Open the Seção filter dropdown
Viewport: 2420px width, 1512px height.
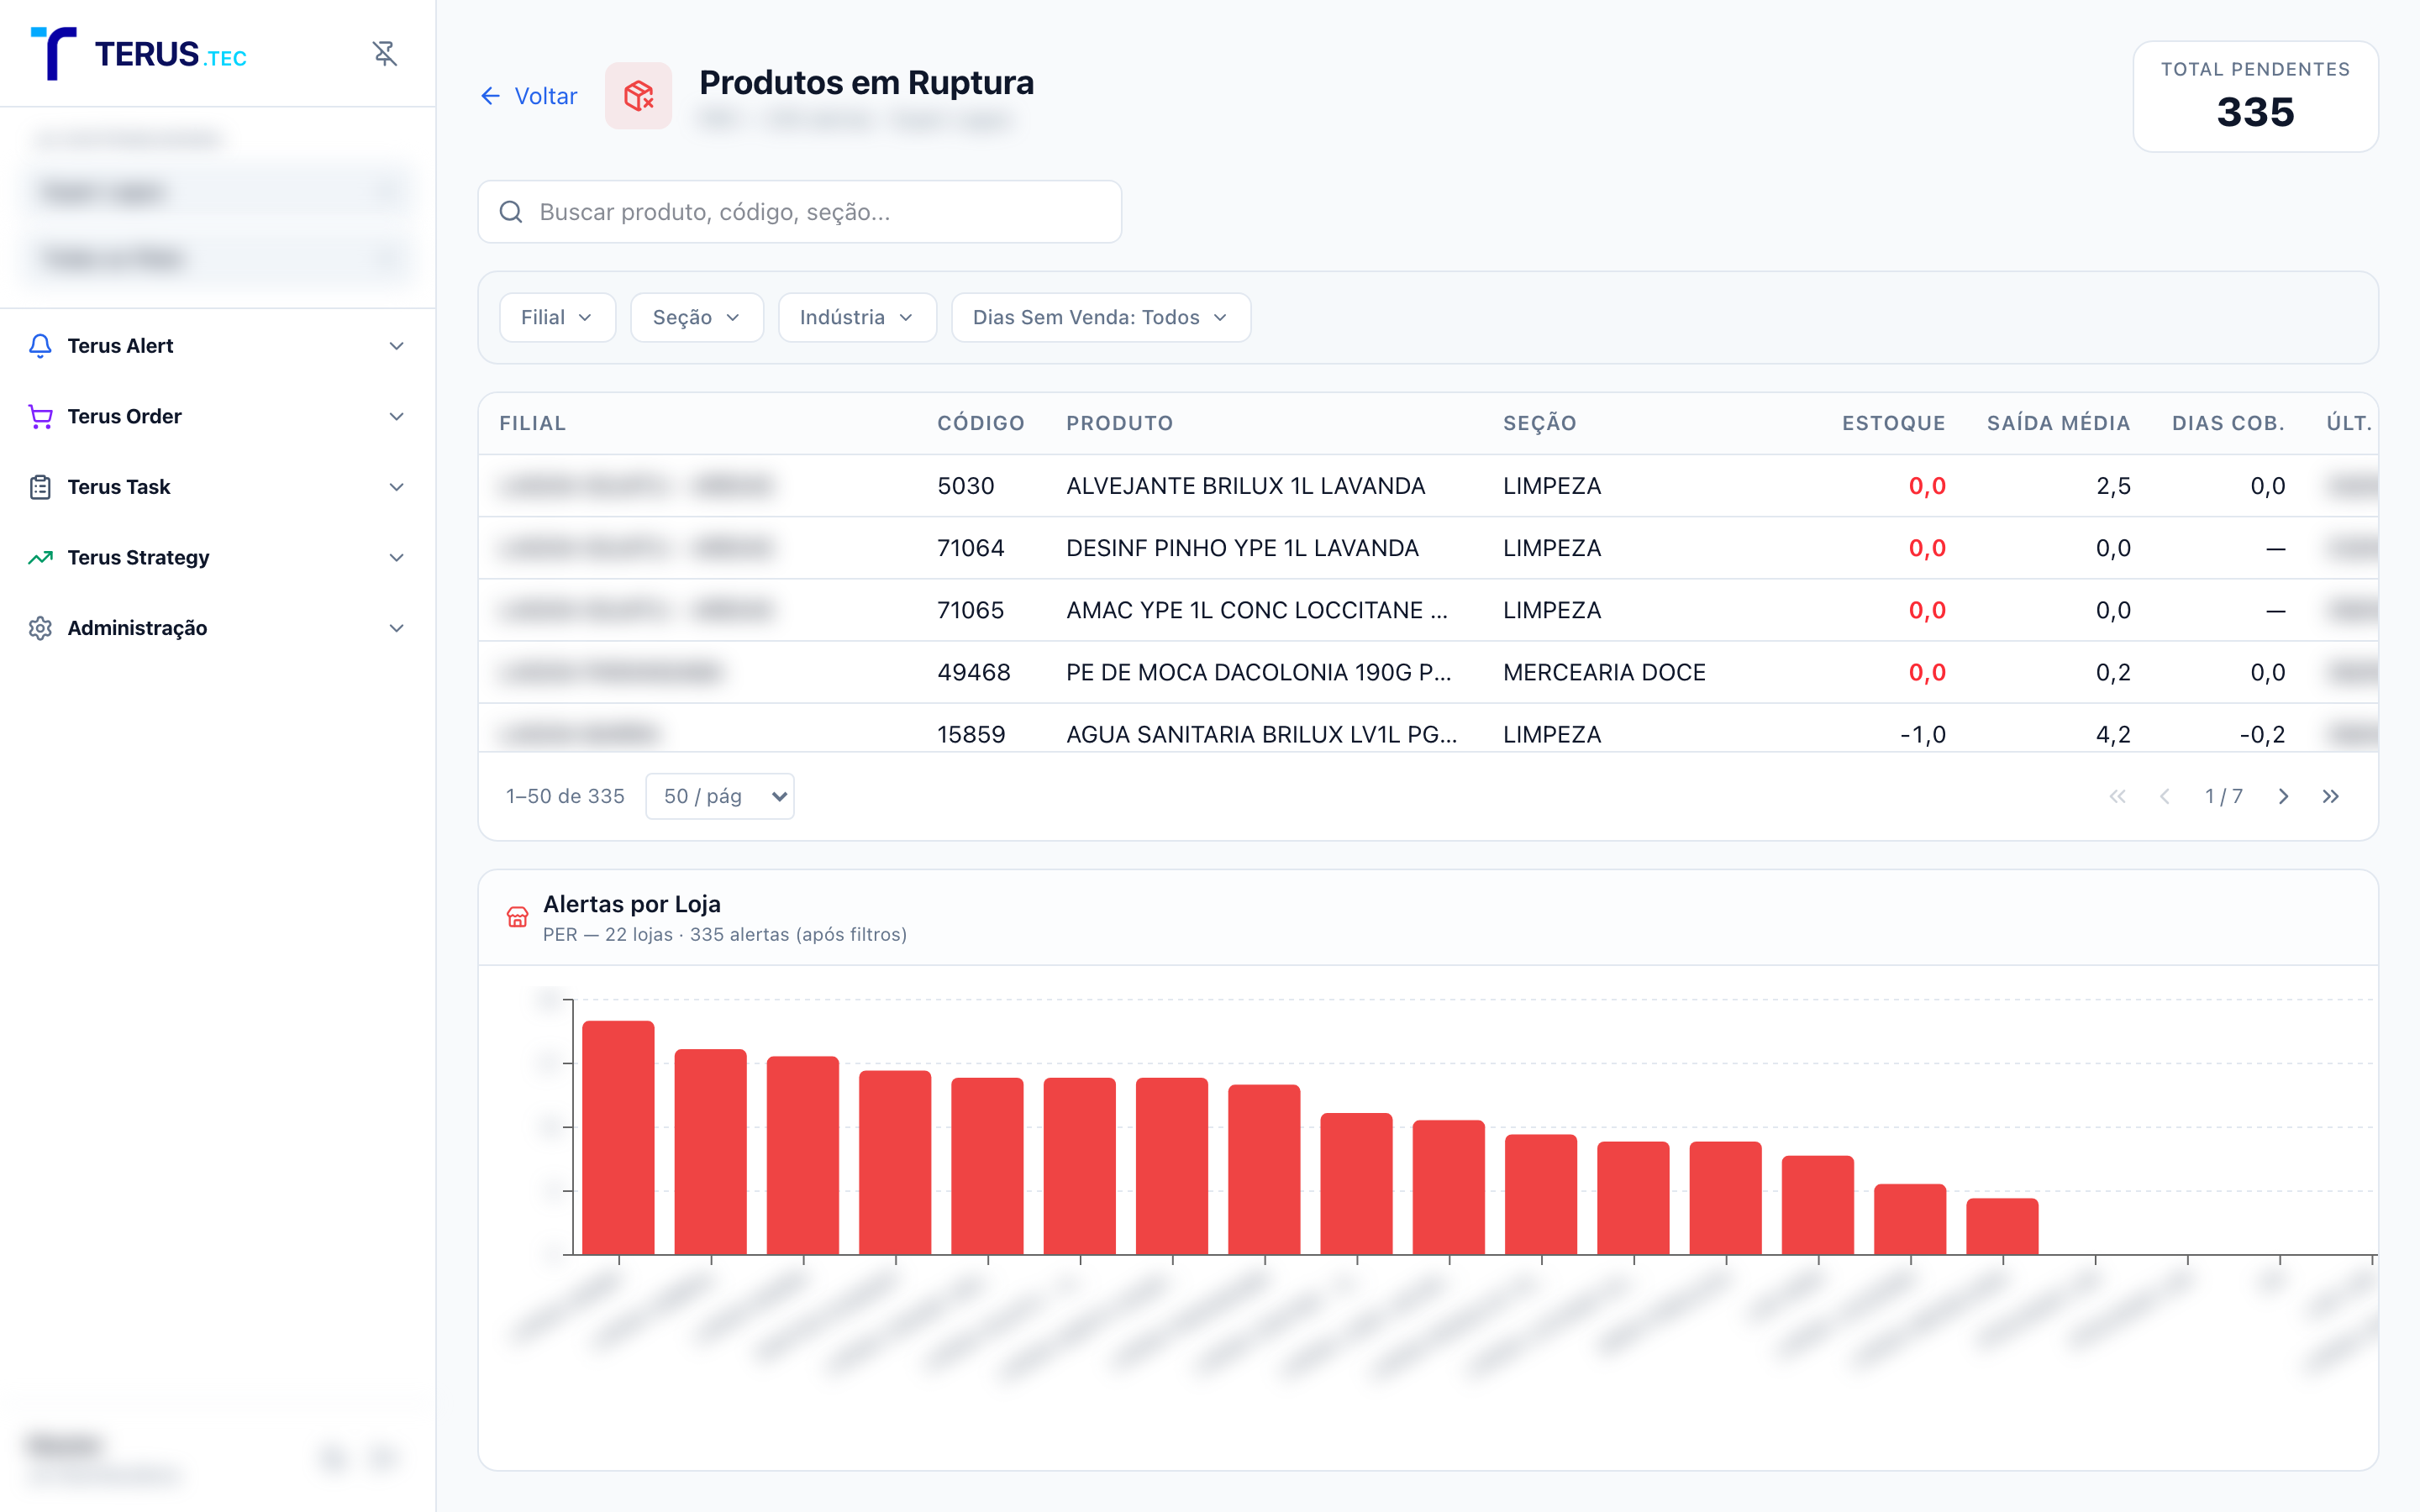pyautogui.click(x=697, y=317)
